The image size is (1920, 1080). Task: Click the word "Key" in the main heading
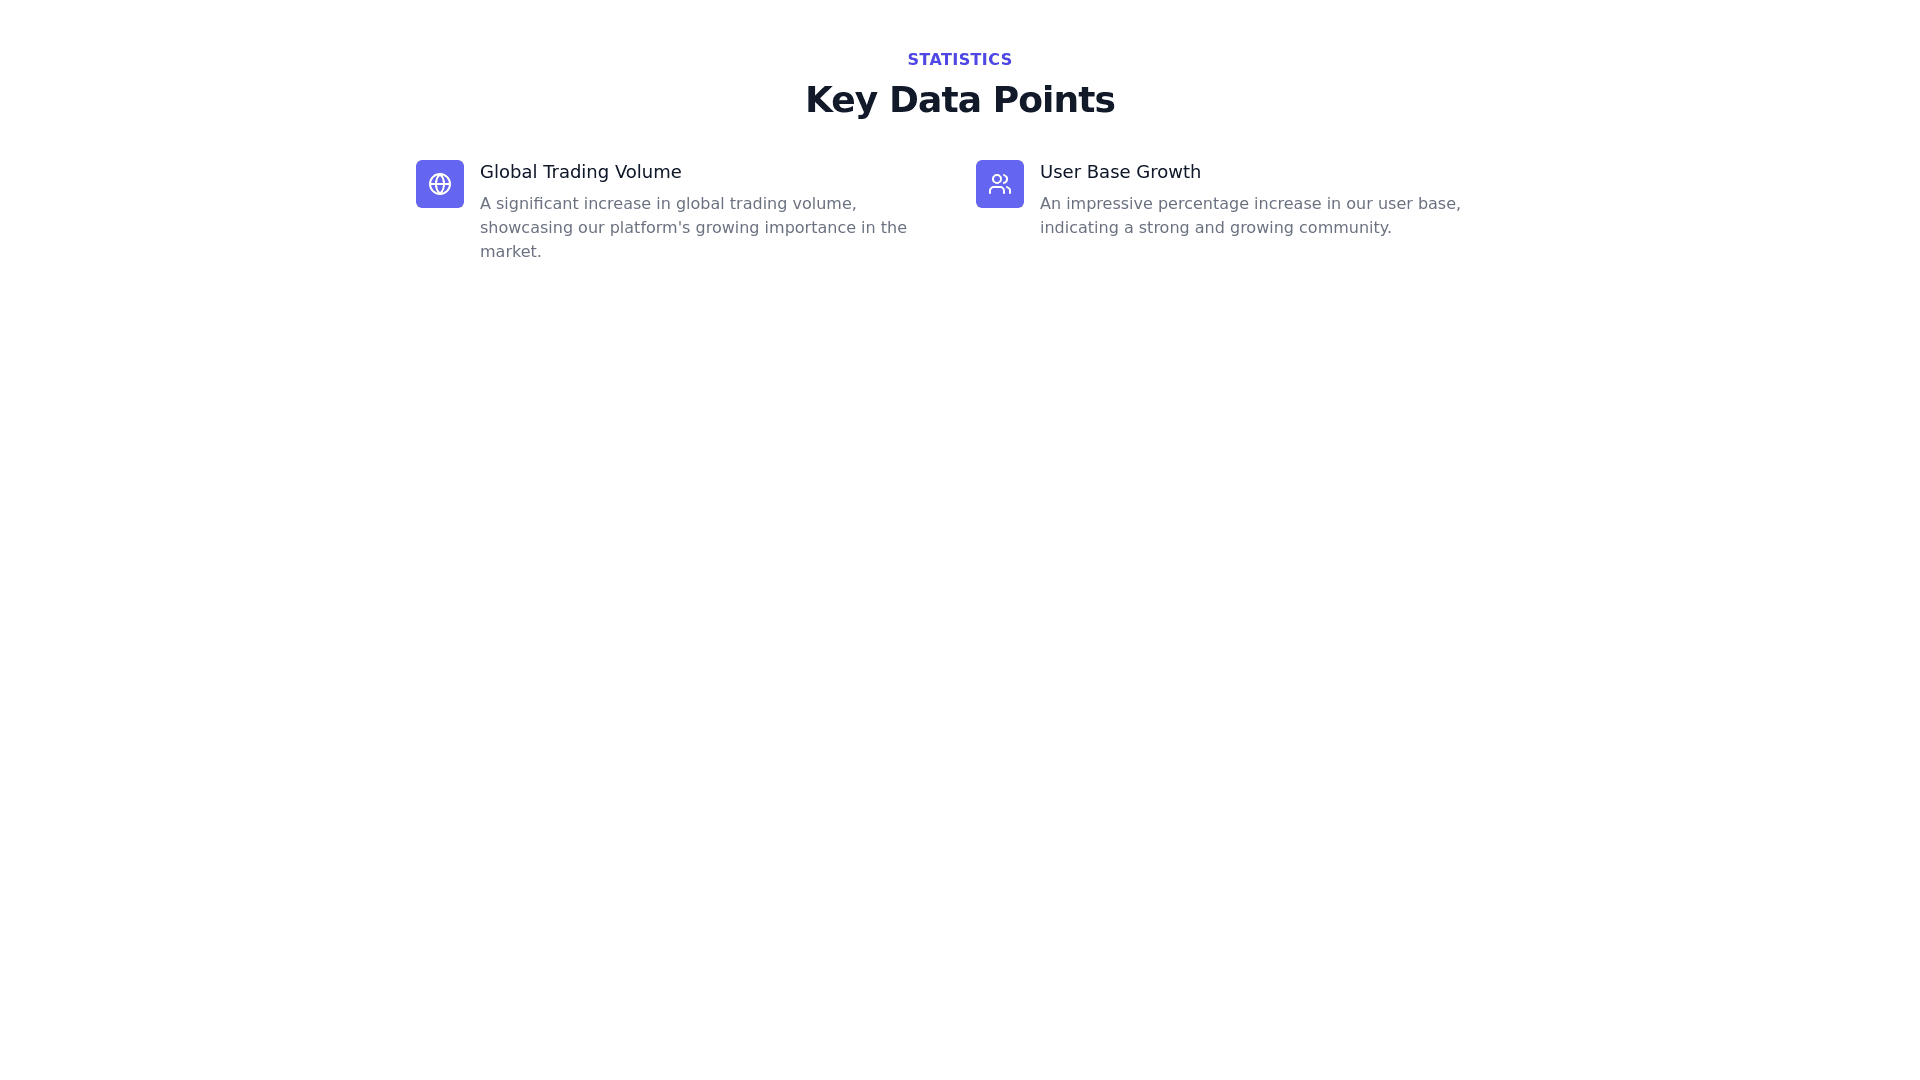pyautogui.click(x=841, y=100)
